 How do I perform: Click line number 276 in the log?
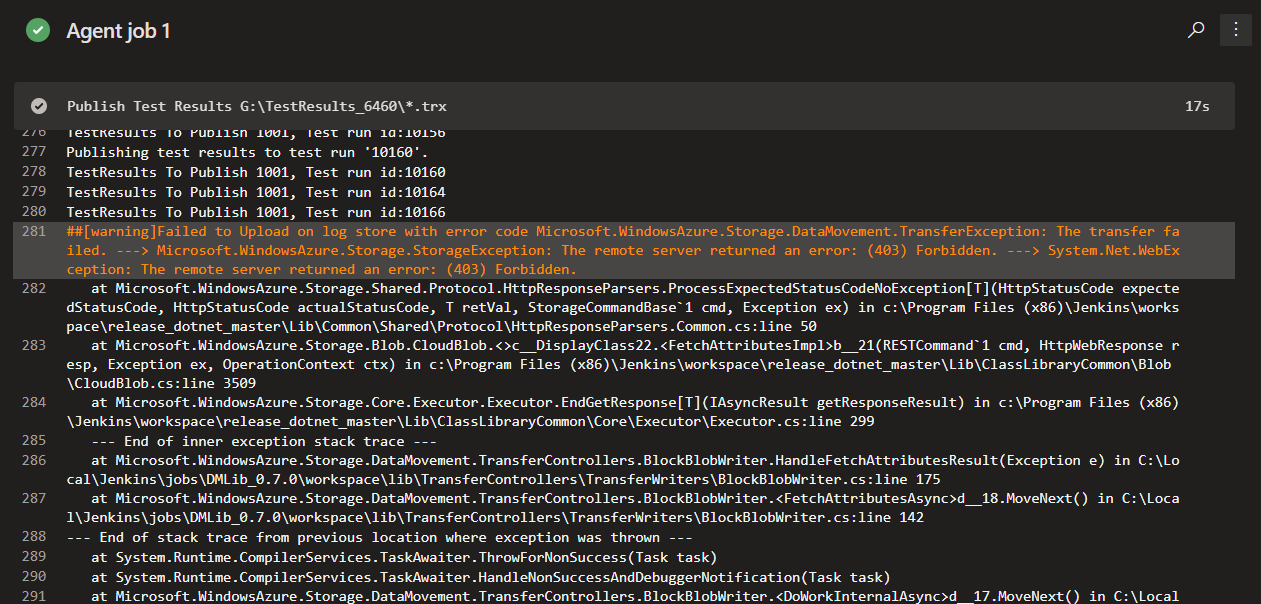(31, 132)
